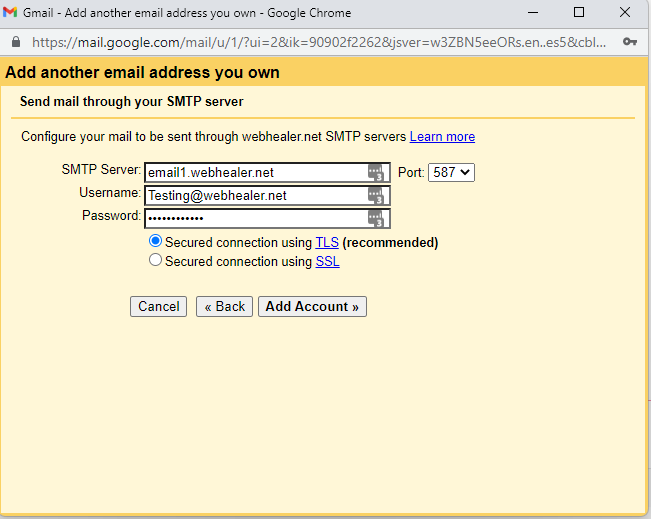Focus the Username input field
This screenshot has width=651, height=519.
pos(267,196)
